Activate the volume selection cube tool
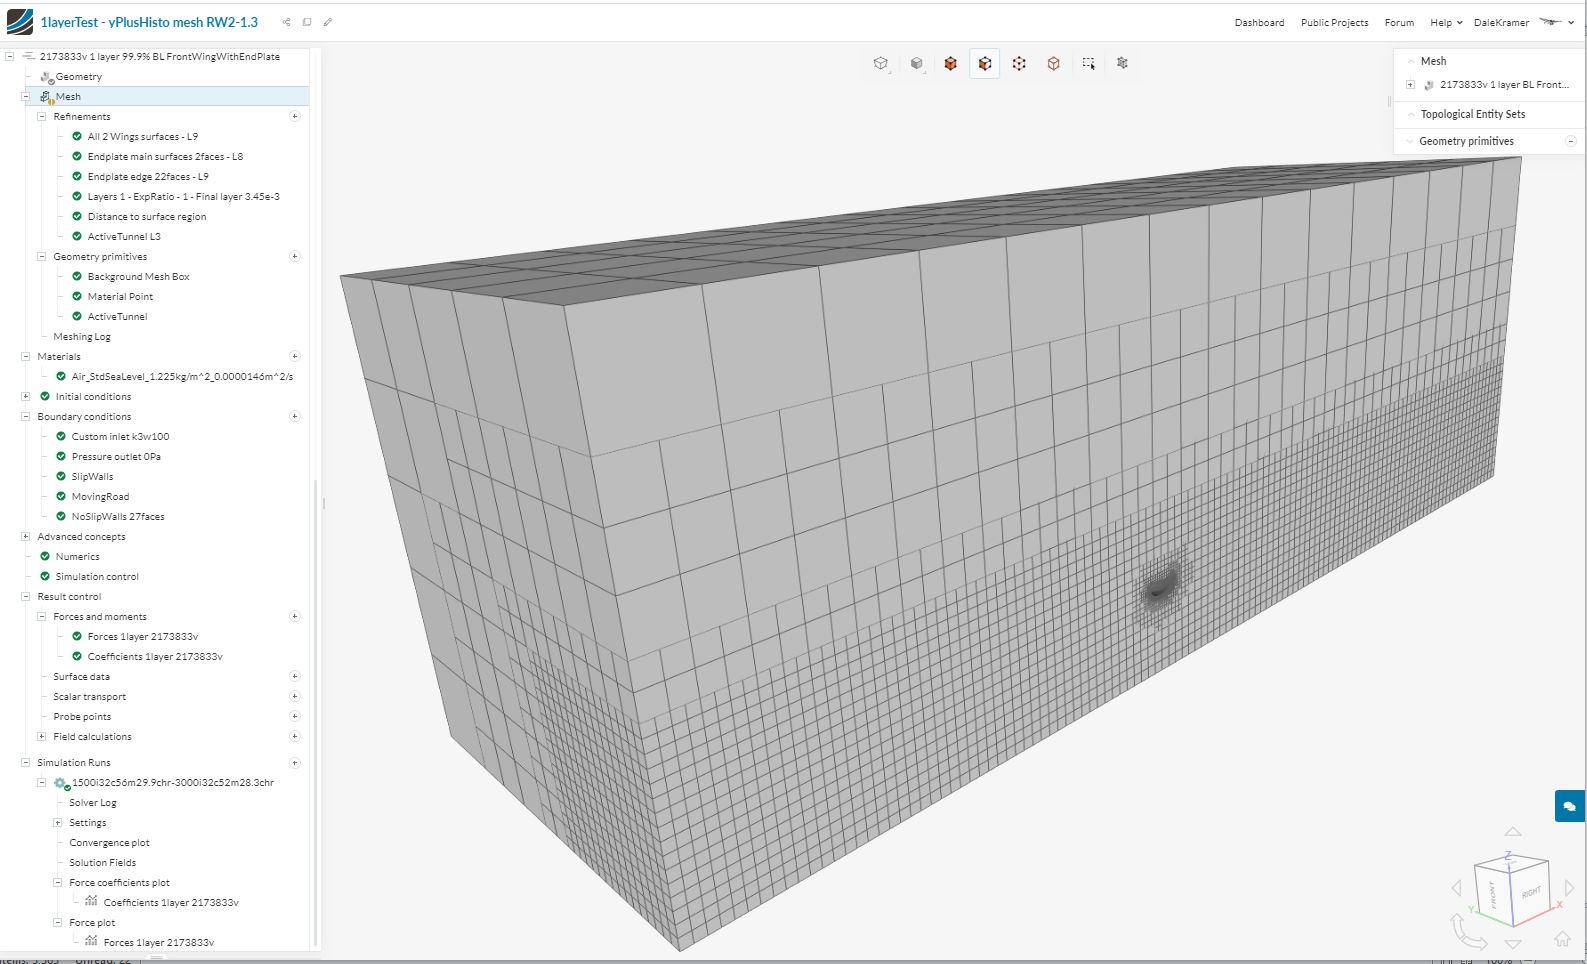This screenshot has width=1587, height=964. pyautogui.click(x=950, y=63)
